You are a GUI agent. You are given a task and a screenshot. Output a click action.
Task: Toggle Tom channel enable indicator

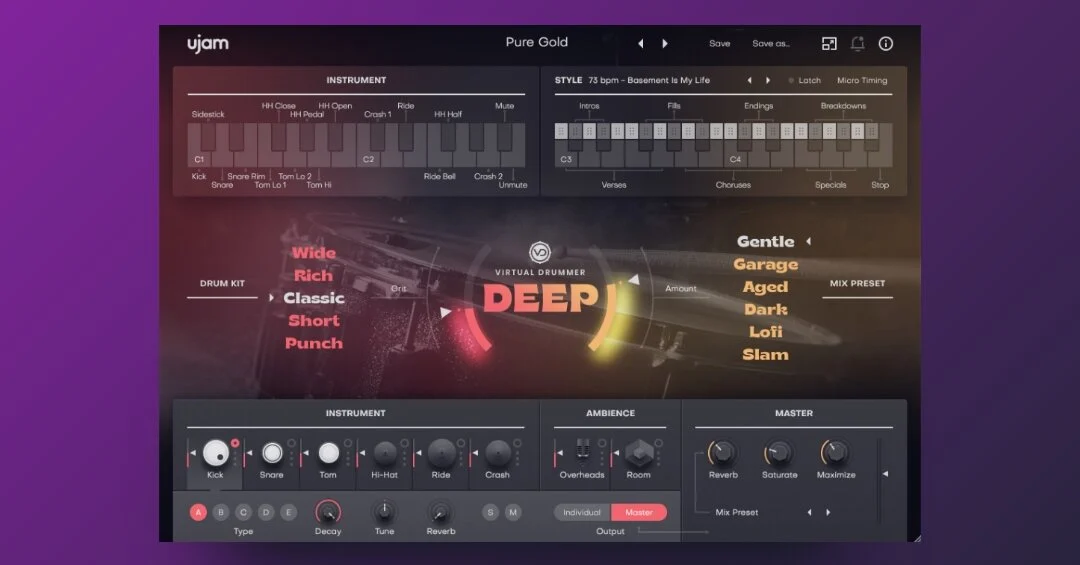pyautogui.click(x=349, y=443)
